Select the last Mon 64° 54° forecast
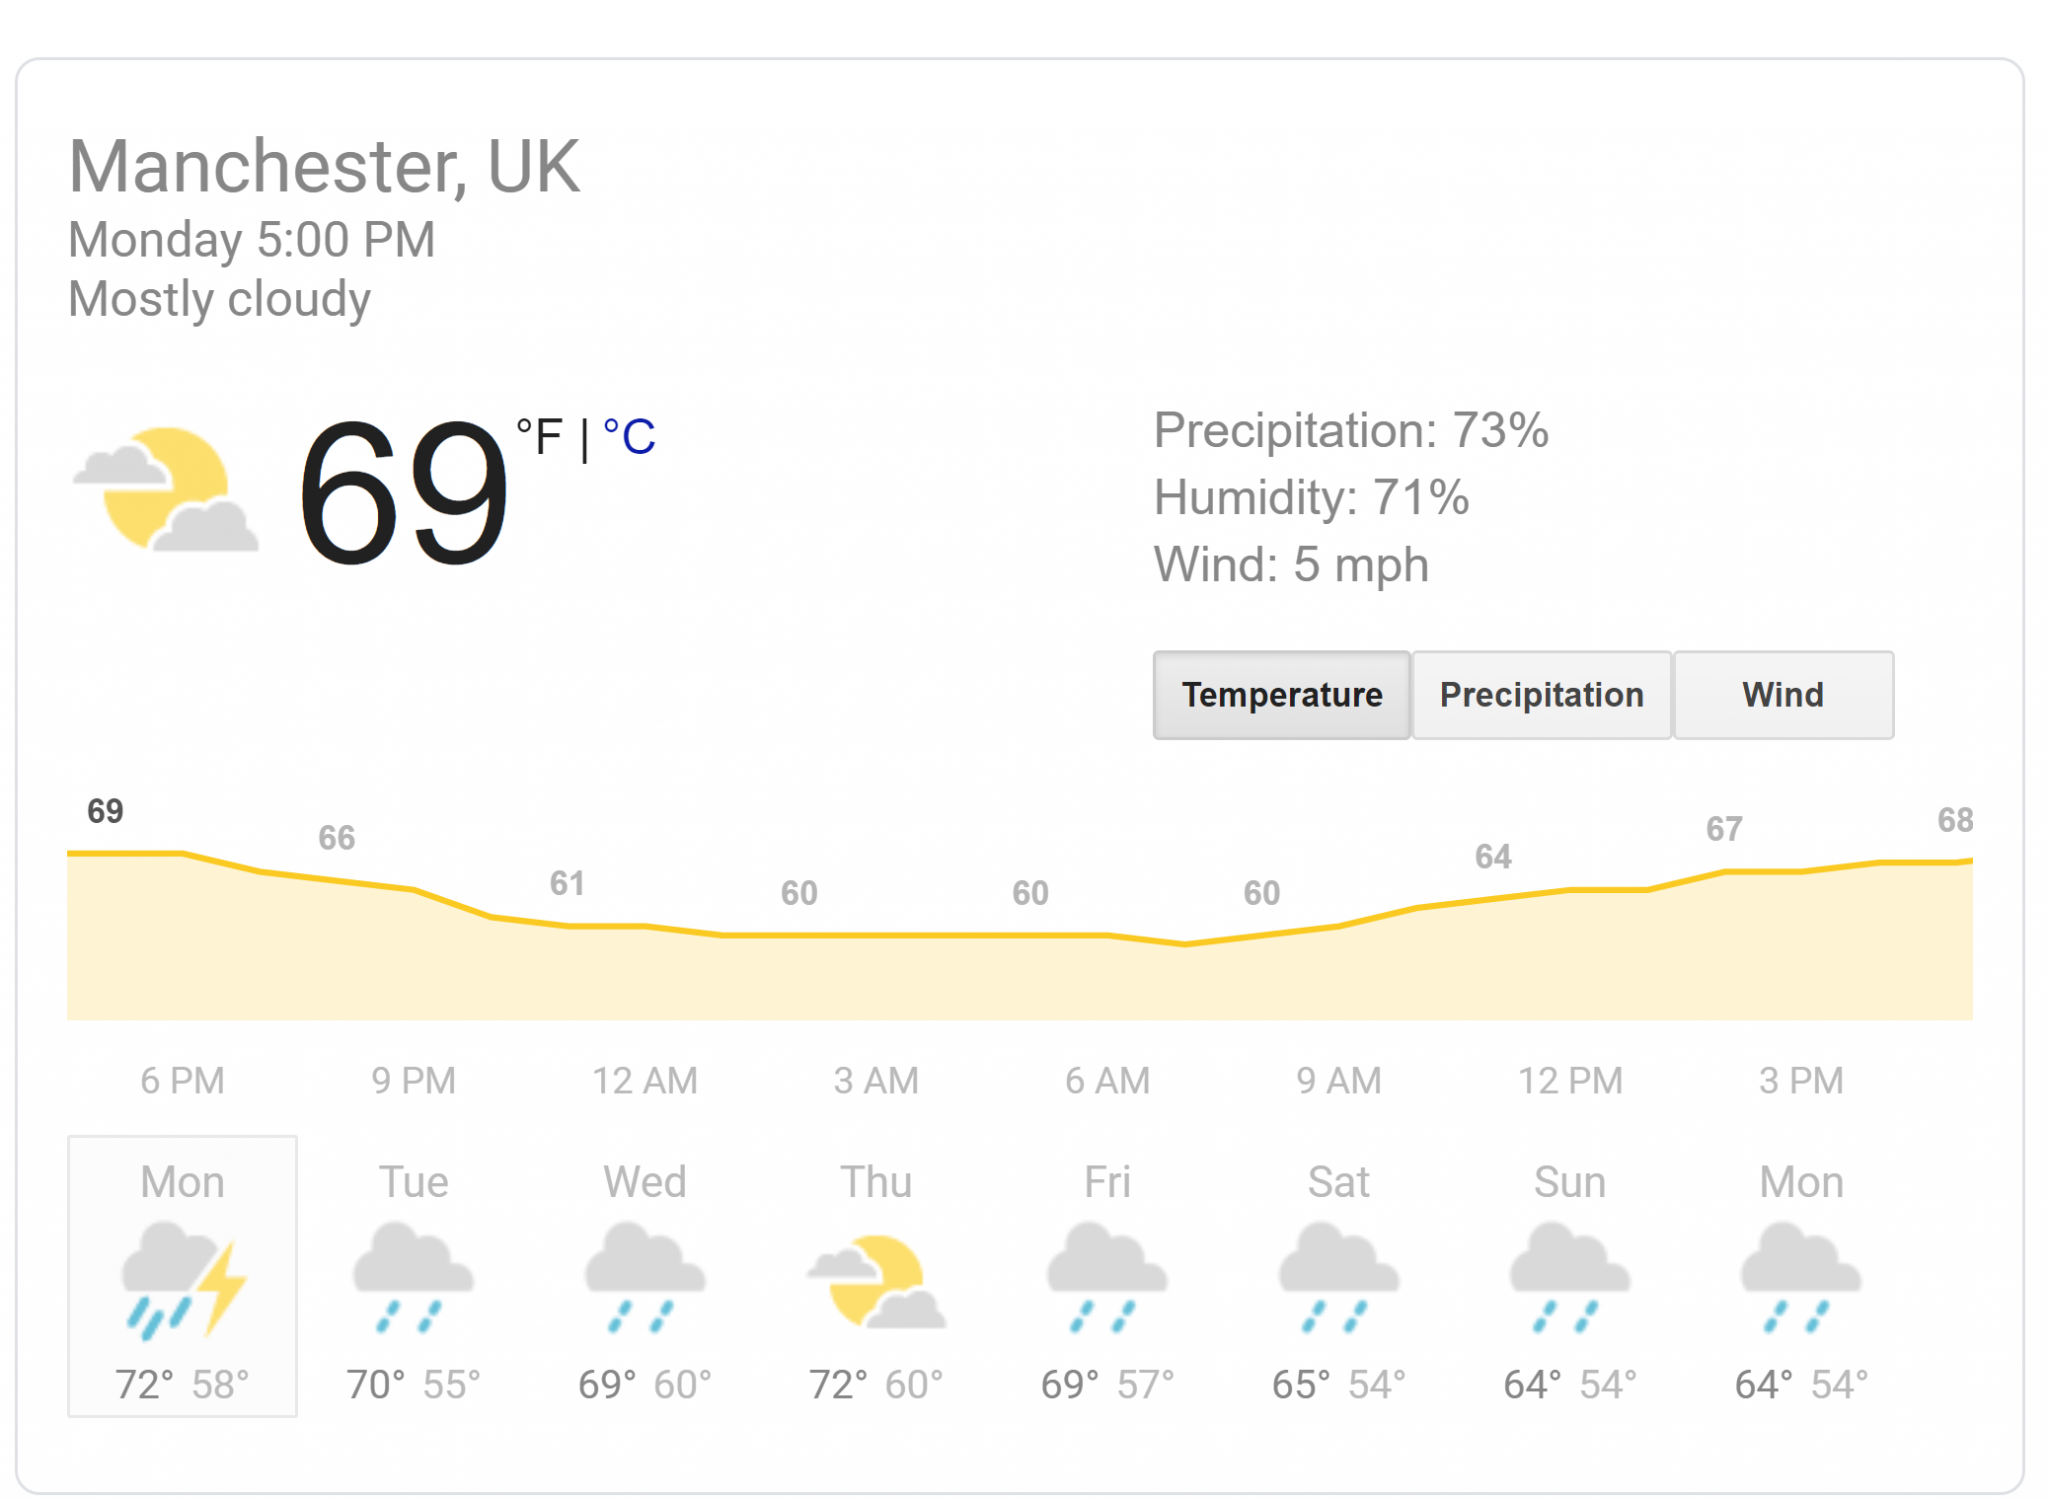 tap(1801, 1277)
